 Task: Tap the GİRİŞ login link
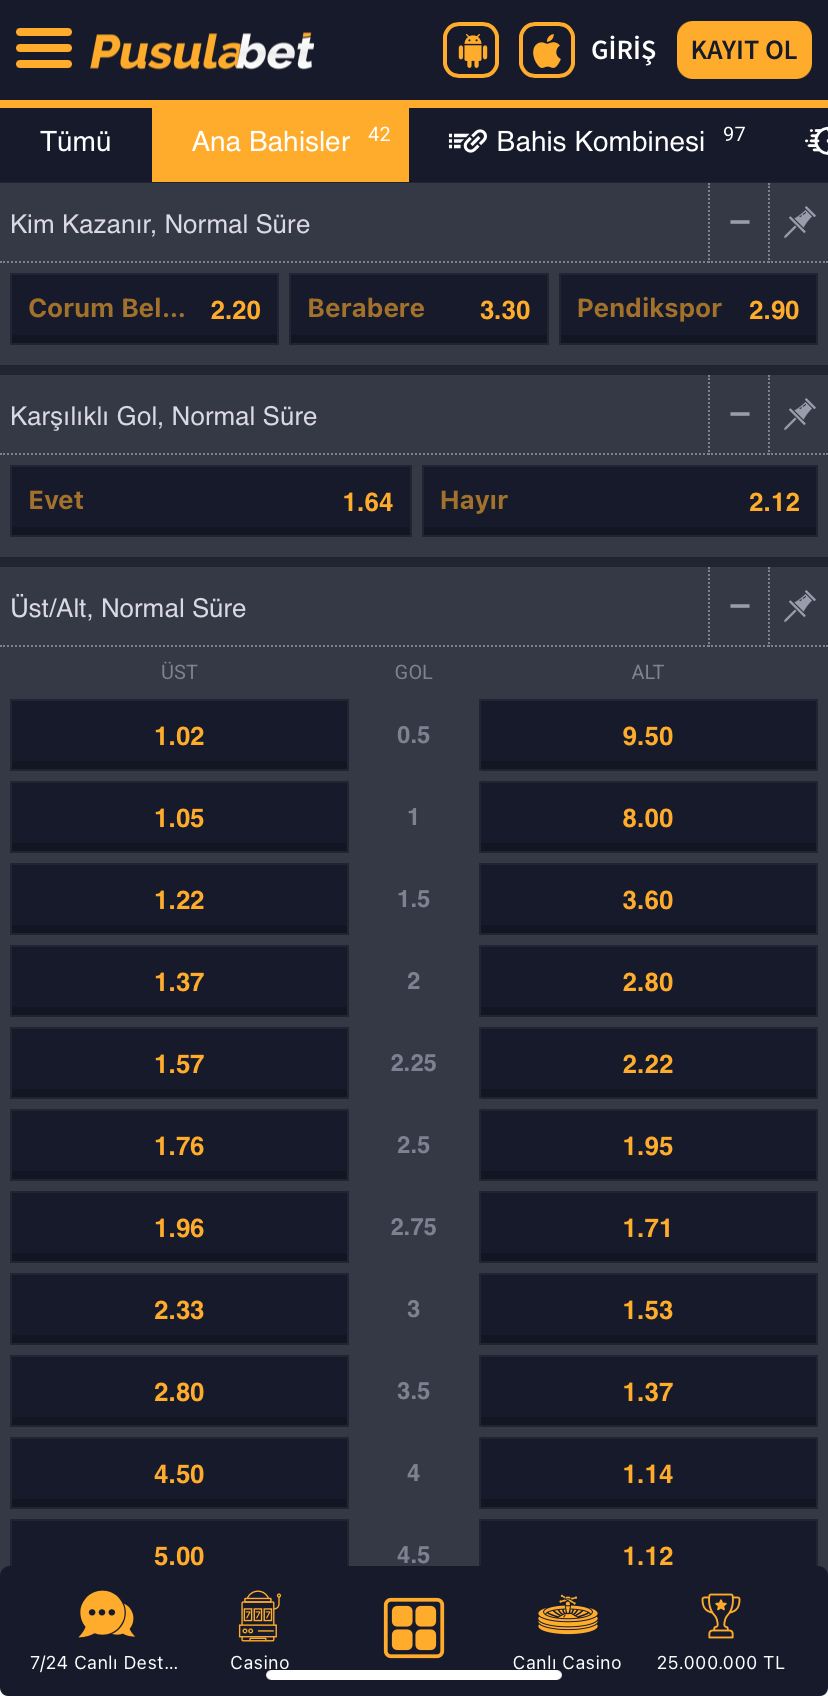pos(624,50)
